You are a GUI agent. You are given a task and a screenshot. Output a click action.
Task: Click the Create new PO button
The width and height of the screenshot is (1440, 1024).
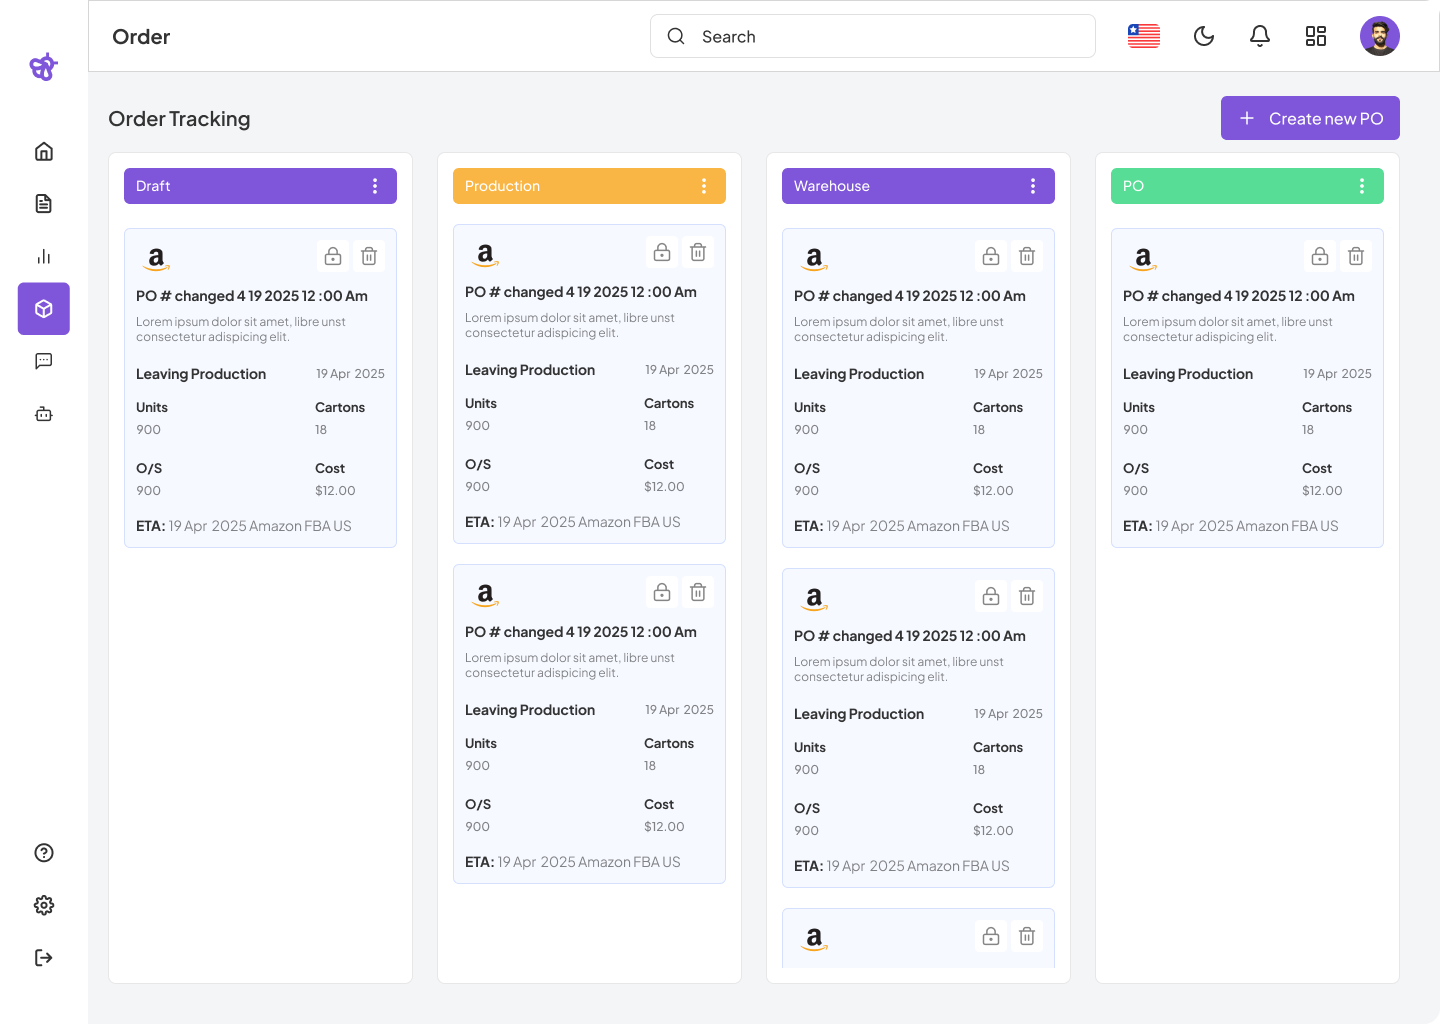pyautogui.click(x=1310, y=119)
